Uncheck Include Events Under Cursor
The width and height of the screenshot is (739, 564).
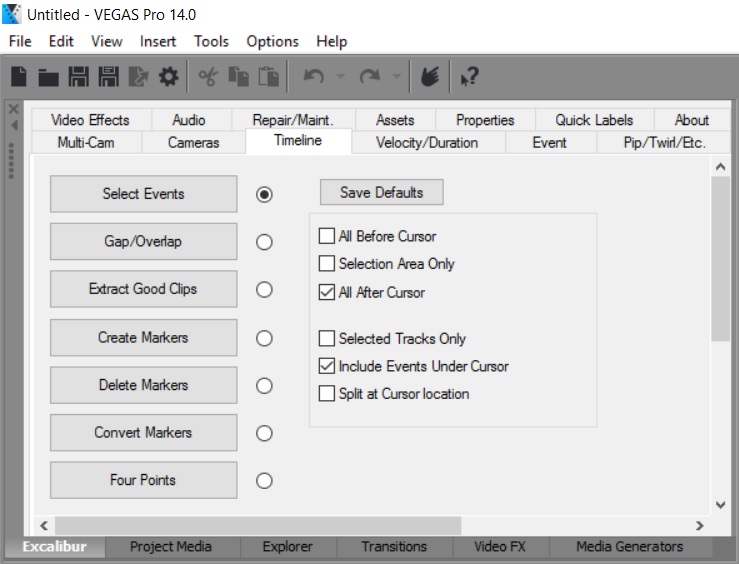326,366
